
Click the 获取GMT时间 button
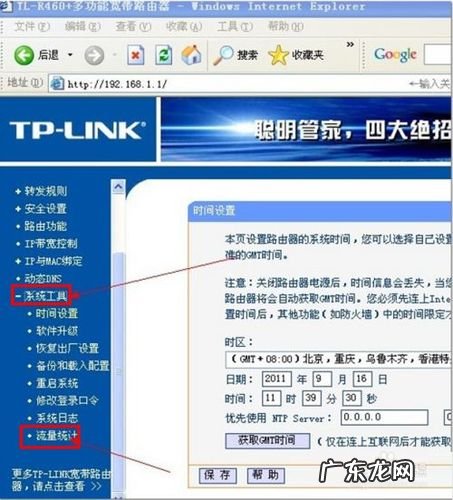(267, 440)
